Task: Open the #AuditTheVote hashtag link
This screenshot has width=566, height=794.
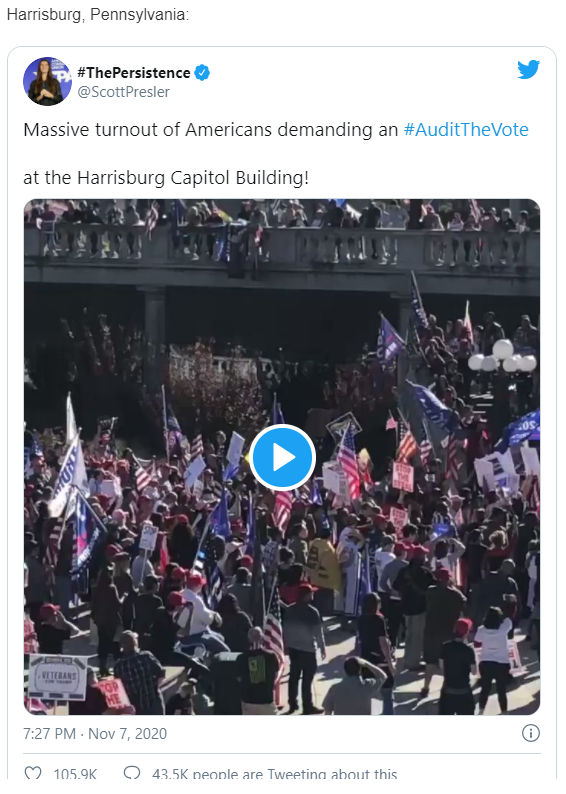Action: 466,130
